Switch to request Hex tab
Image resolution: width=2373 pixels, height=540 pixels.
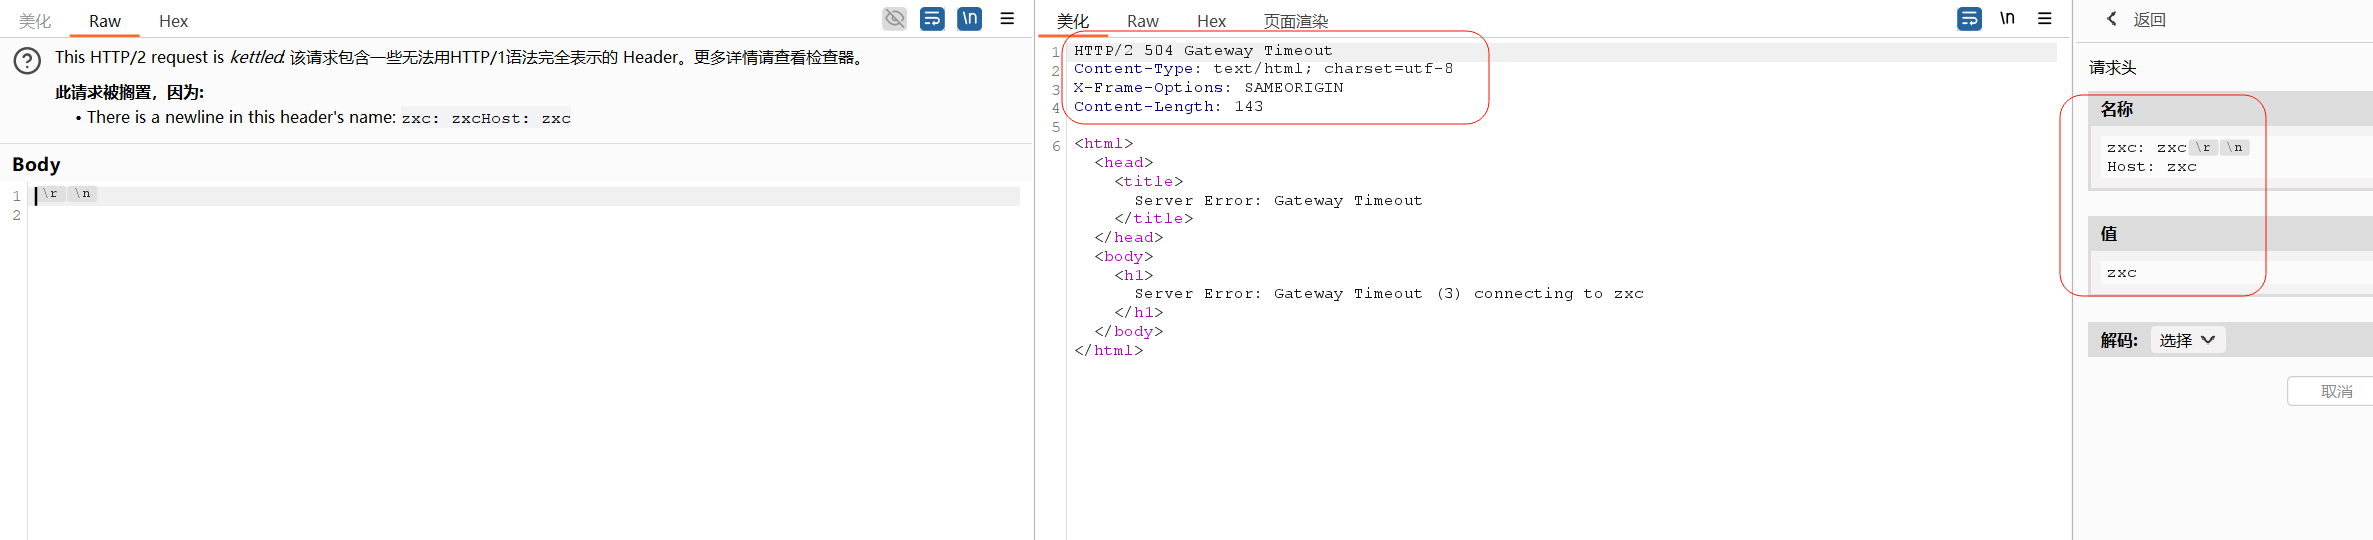point(173,21)
